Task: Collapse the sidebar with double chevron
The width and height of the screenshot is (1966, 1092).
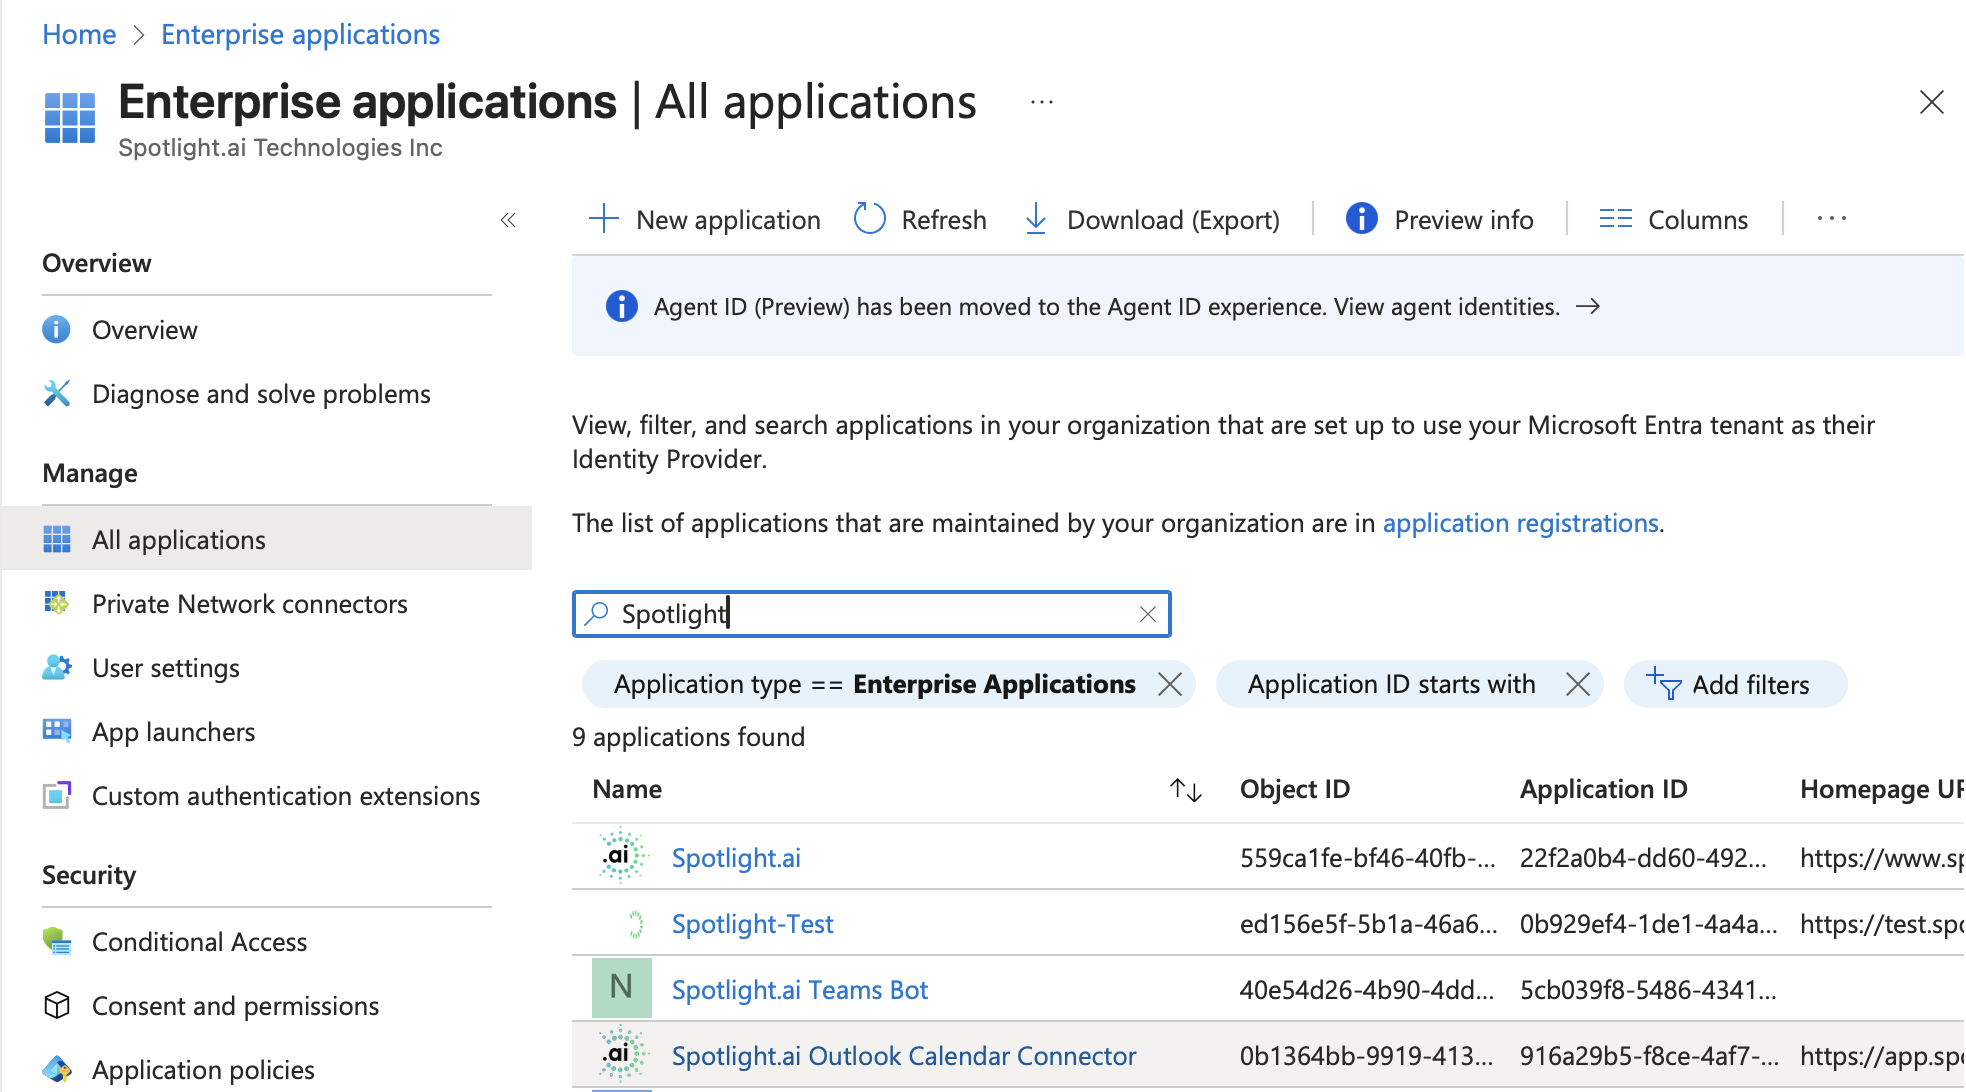Action: (508, 220)
